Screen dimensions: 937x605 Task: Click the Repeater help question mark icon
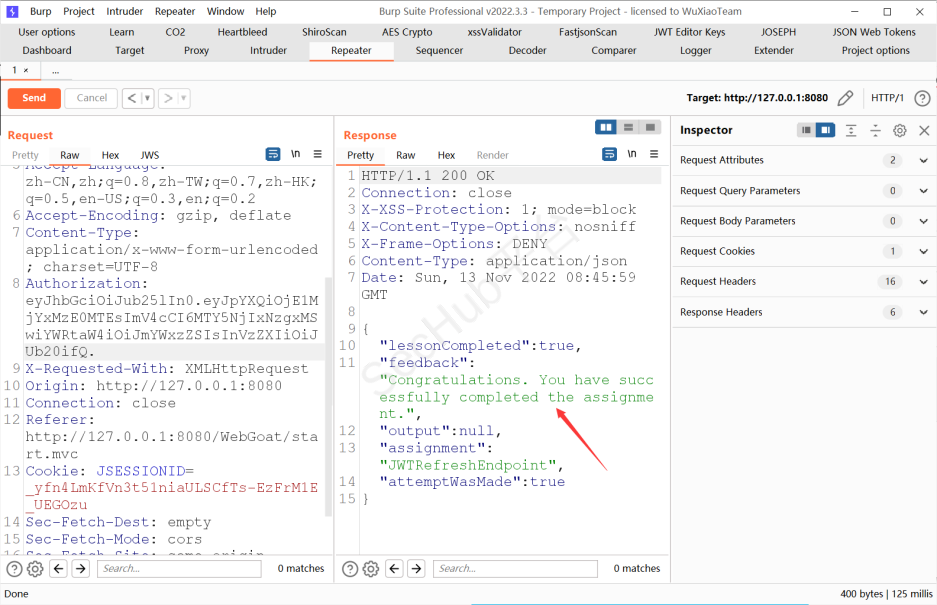pos(922,98)
